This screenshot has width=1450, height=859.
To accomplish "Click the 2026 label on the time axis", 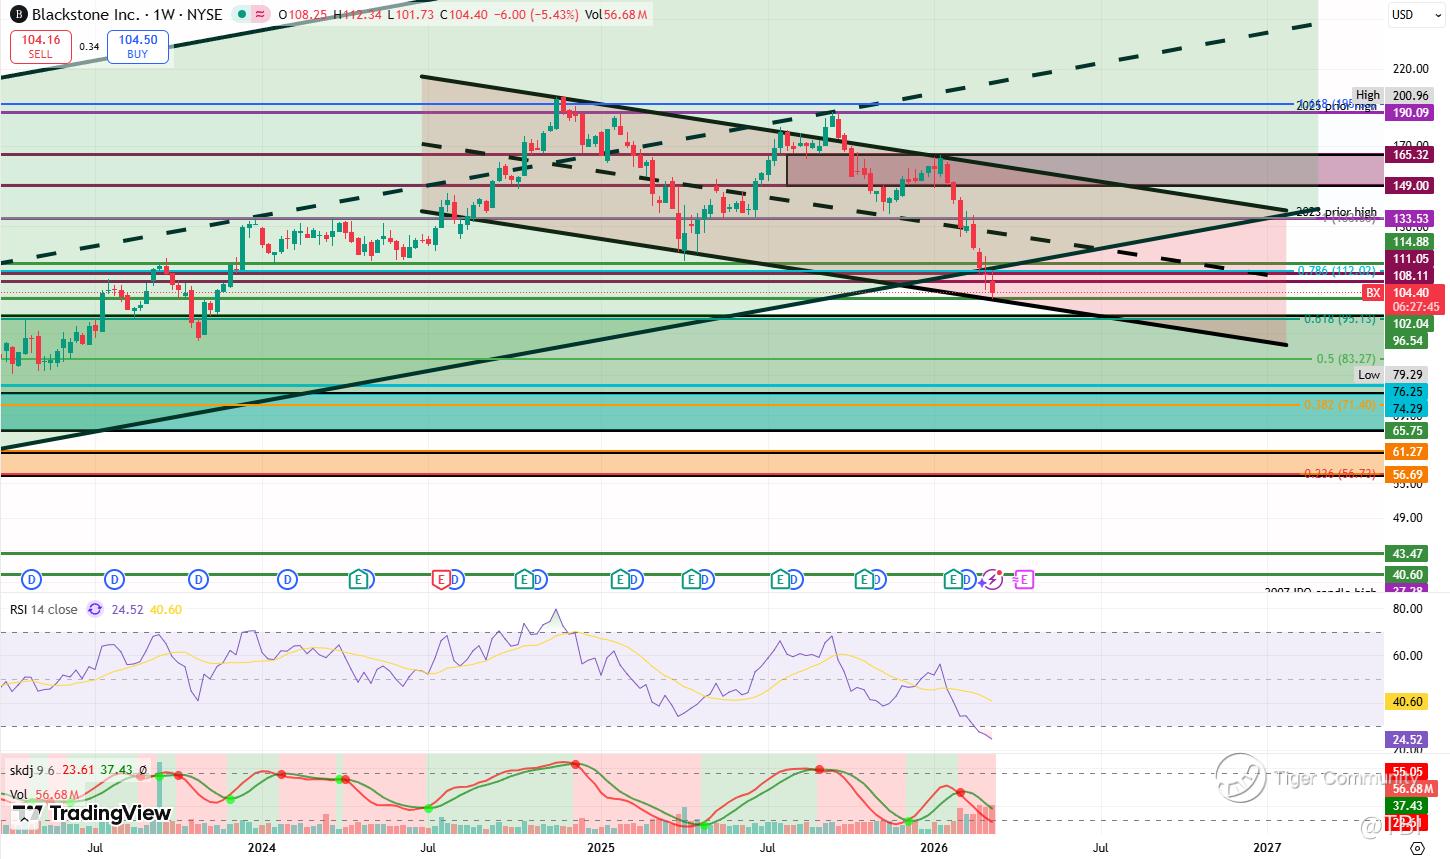I will [934, 848].
